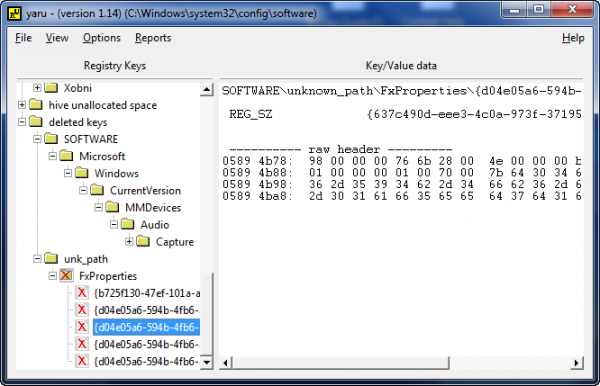Select the deleted keys item
600x386 pixels.
click(x=78, y=122)
